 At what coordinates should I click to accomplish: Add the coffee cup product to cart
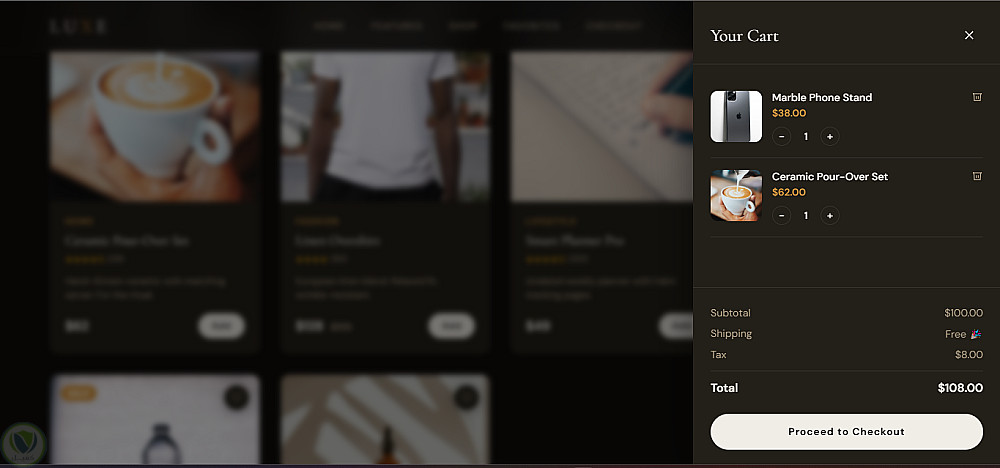[x=221, y=326]
